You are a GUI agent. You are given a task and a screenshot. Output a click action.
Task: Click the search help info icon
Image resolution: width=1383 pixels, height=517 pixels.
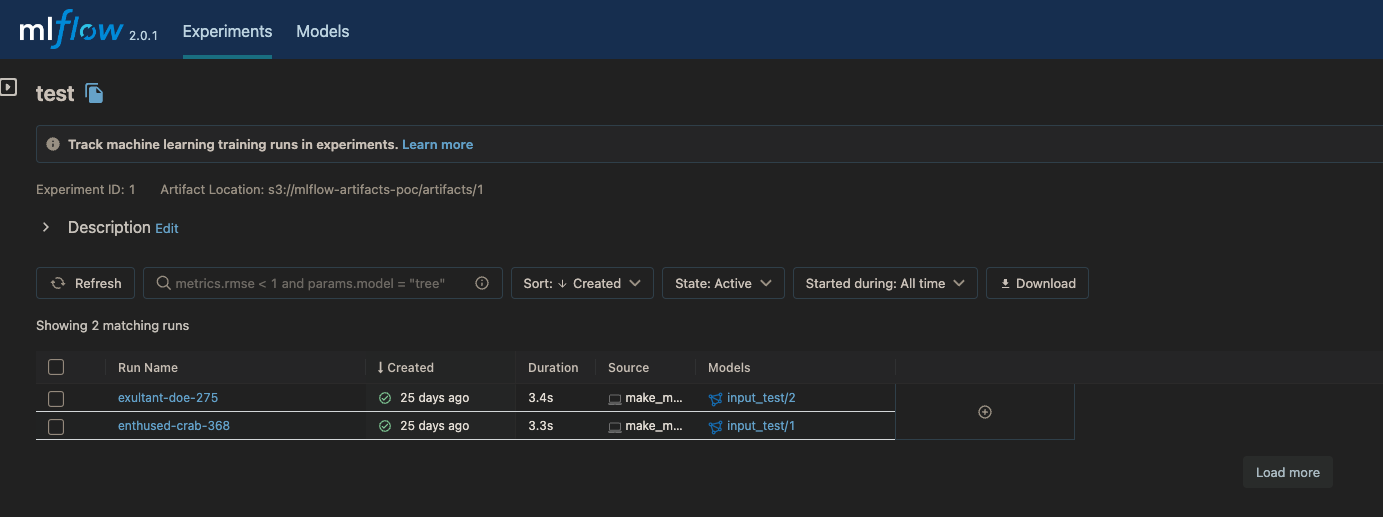pos(482,283)
